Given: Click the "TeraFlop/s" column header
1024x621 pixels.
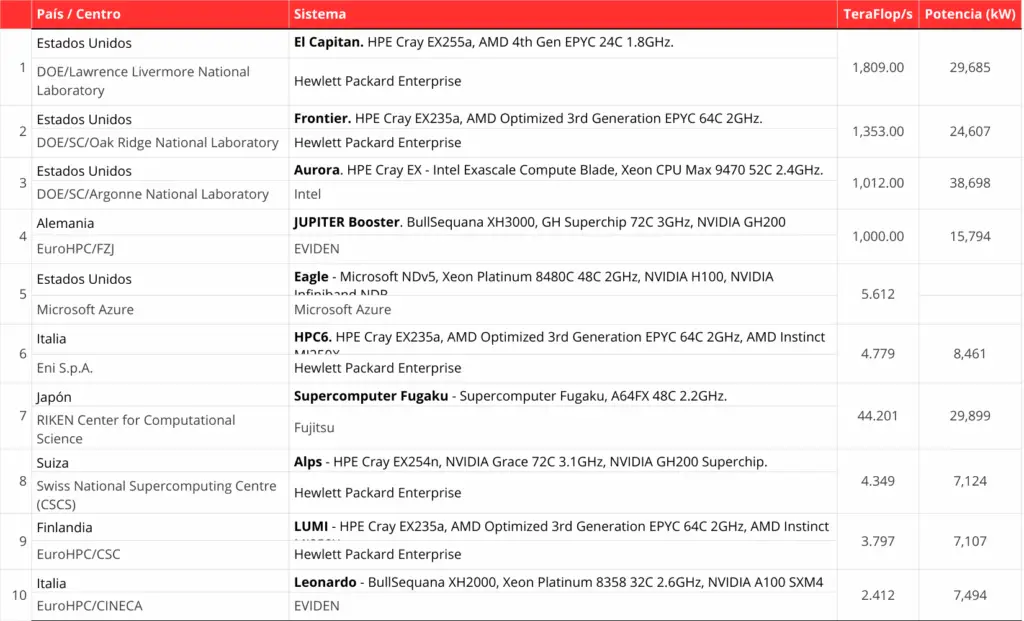Looking at the screenshot, I should pos(877,15).
